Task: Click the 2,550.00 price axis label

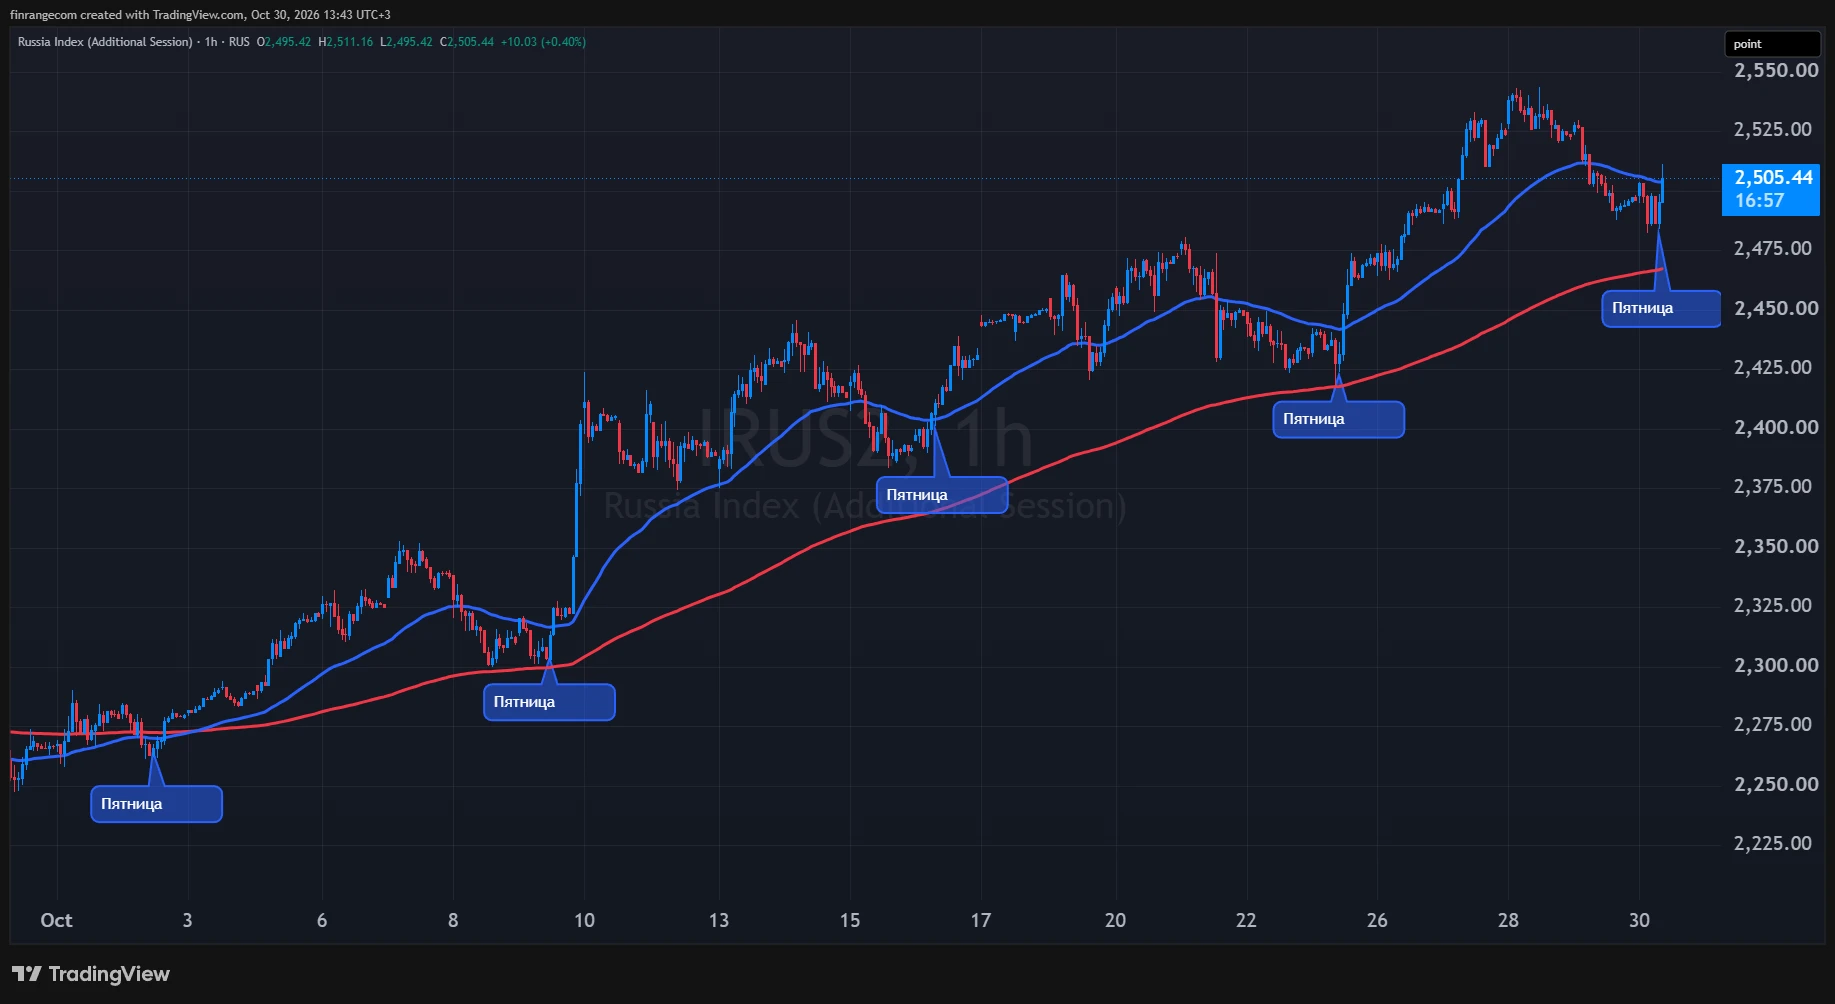Action: [1776, 70]
